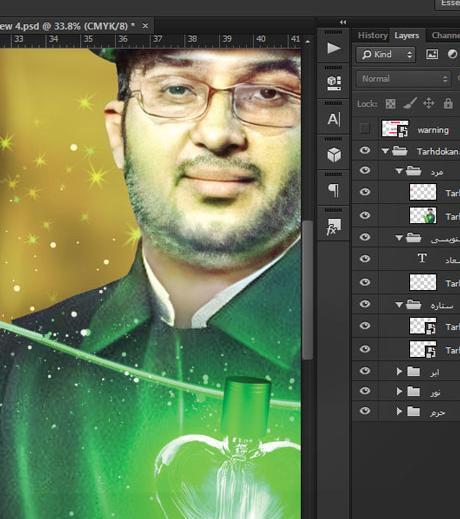Filter layers by pixel layers icon

[x=432, y=54]
